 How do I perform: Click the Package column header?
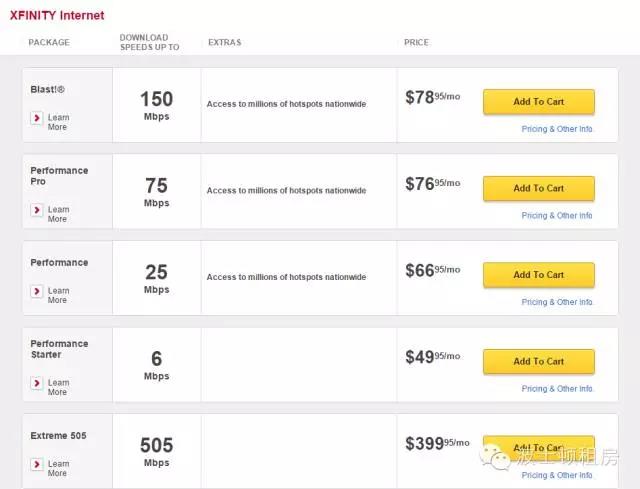(x=49, y=43)
